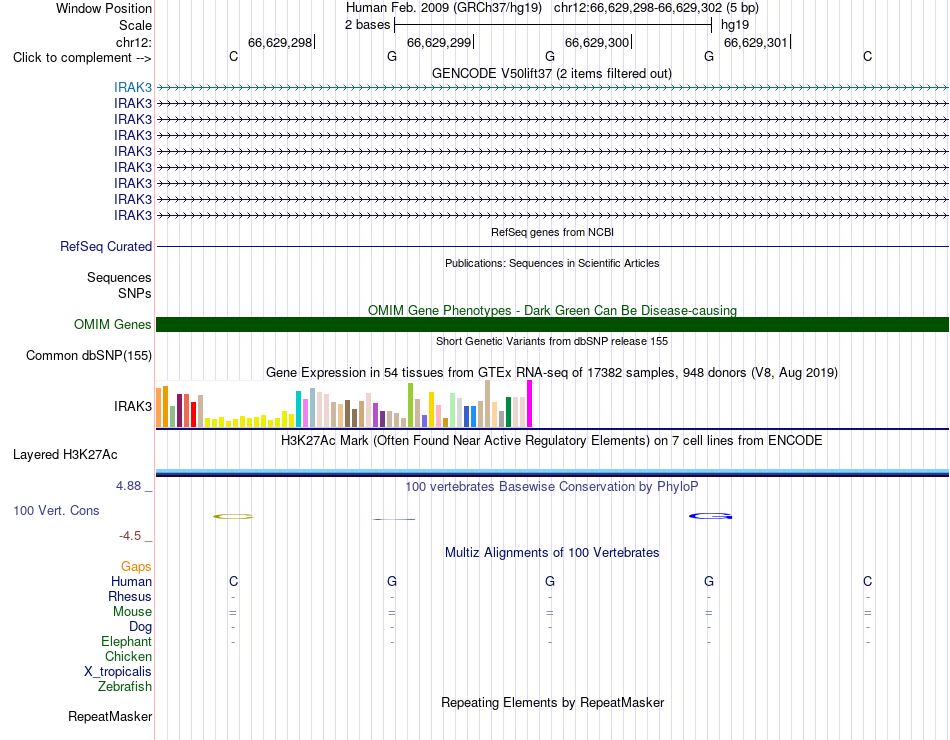
Task: Open the 'RefSeq genes from NCBI' track title
Action: coord(552,232)
